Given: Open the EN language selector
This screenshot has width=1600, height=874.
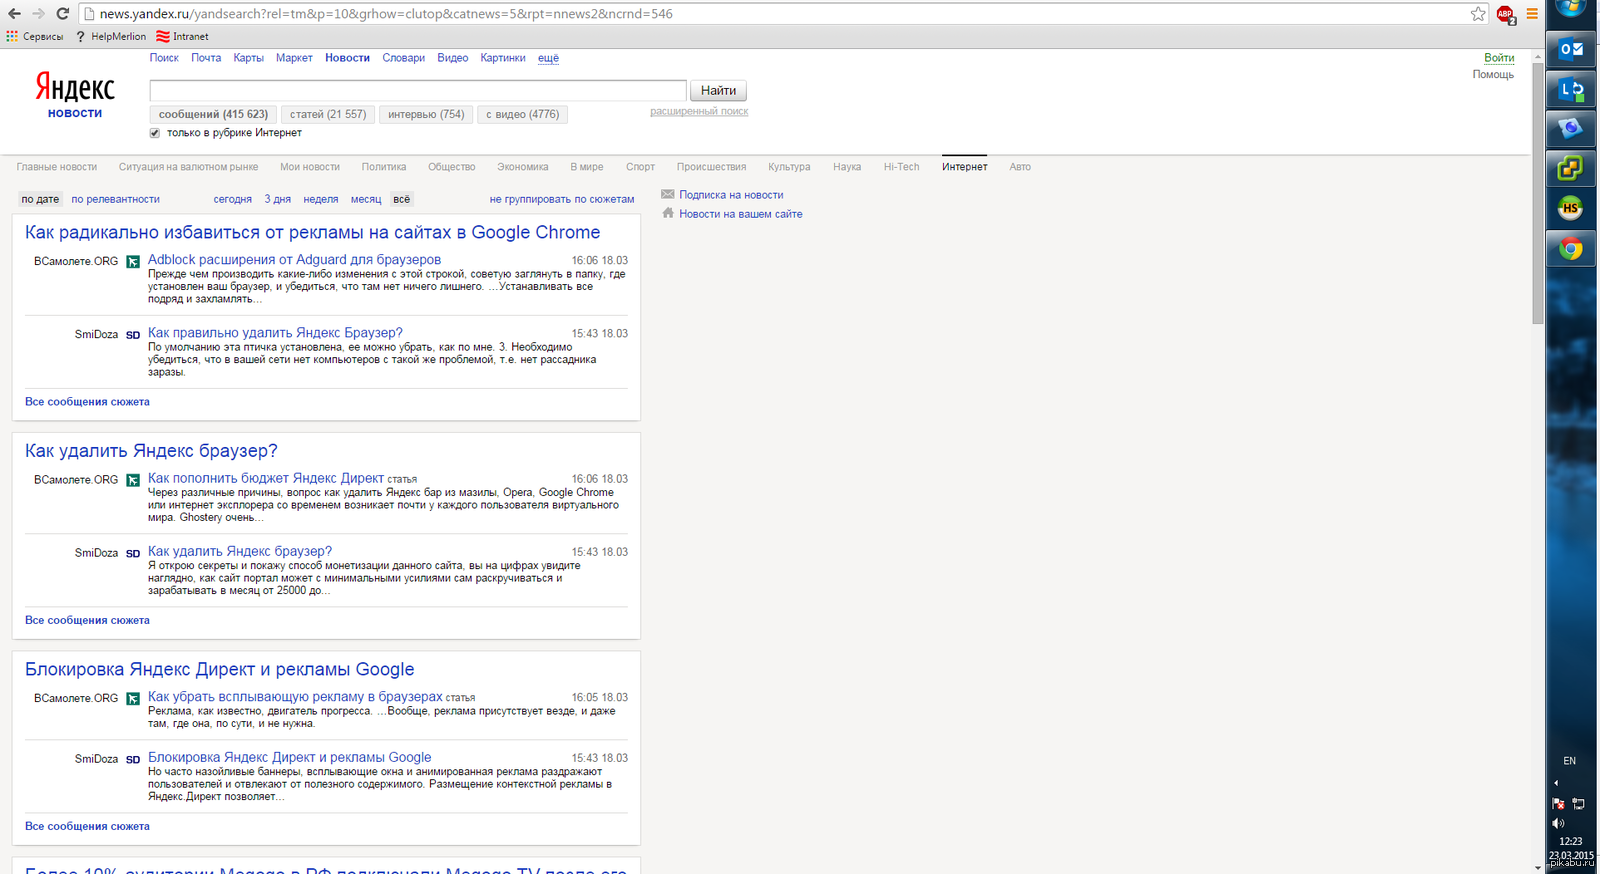Looking at the screenshot, I should 1569,761.
